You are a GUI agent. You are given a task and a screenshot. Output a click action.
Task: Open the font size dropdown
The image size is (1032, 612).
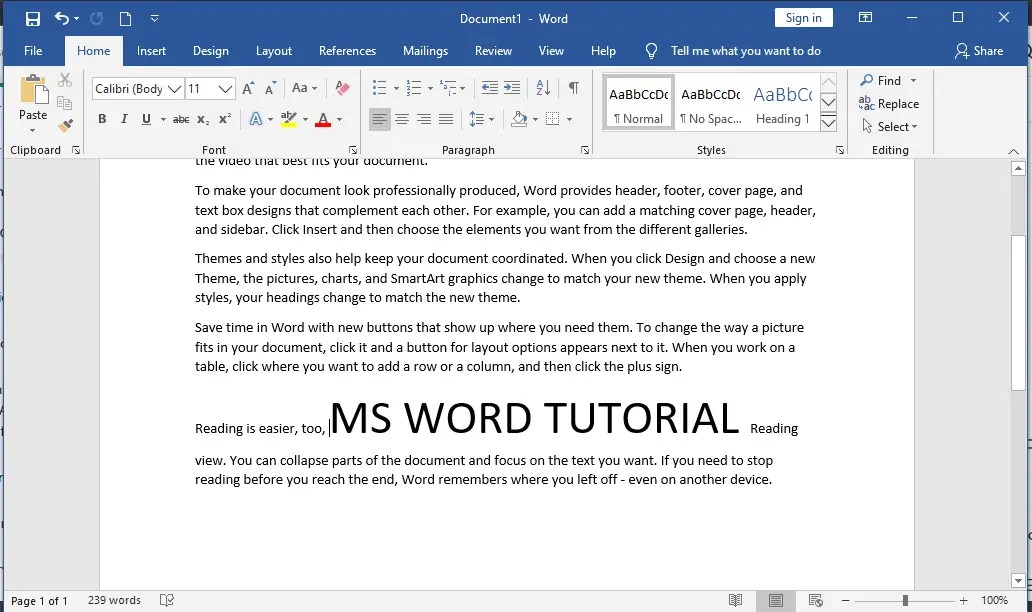click(226, 89)
